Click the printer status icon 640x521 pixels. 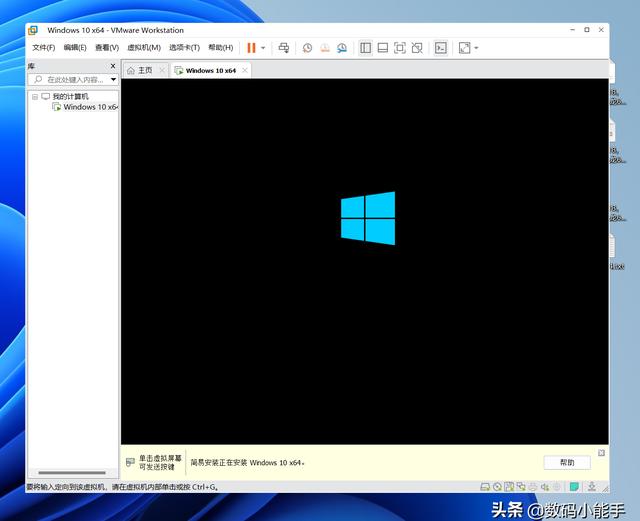coord(533,487)
